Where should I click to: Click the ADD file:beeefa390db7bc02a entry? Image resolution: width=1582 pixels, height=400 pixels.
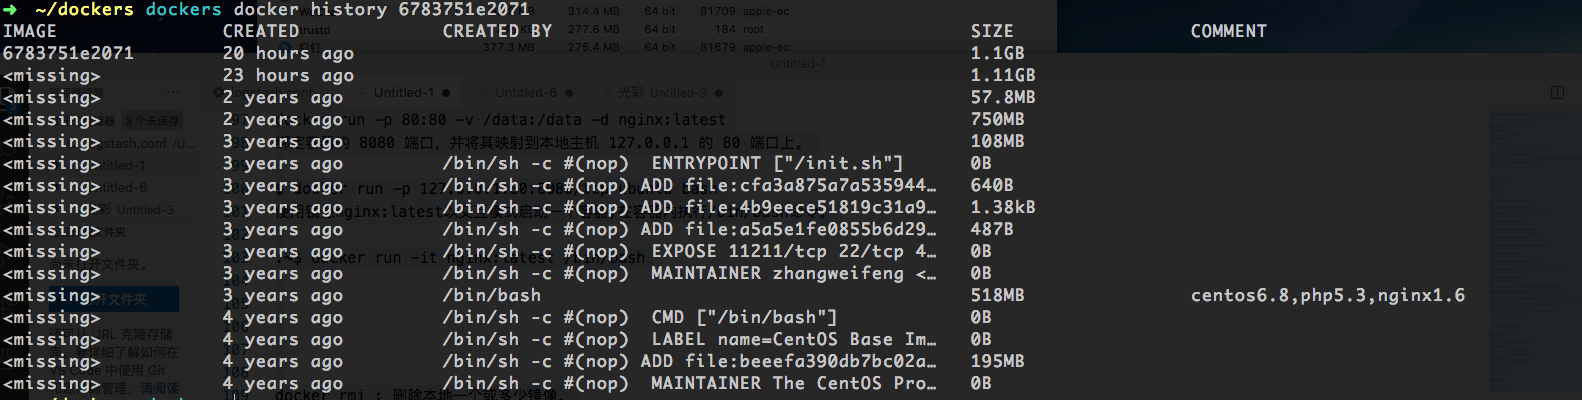788,361
